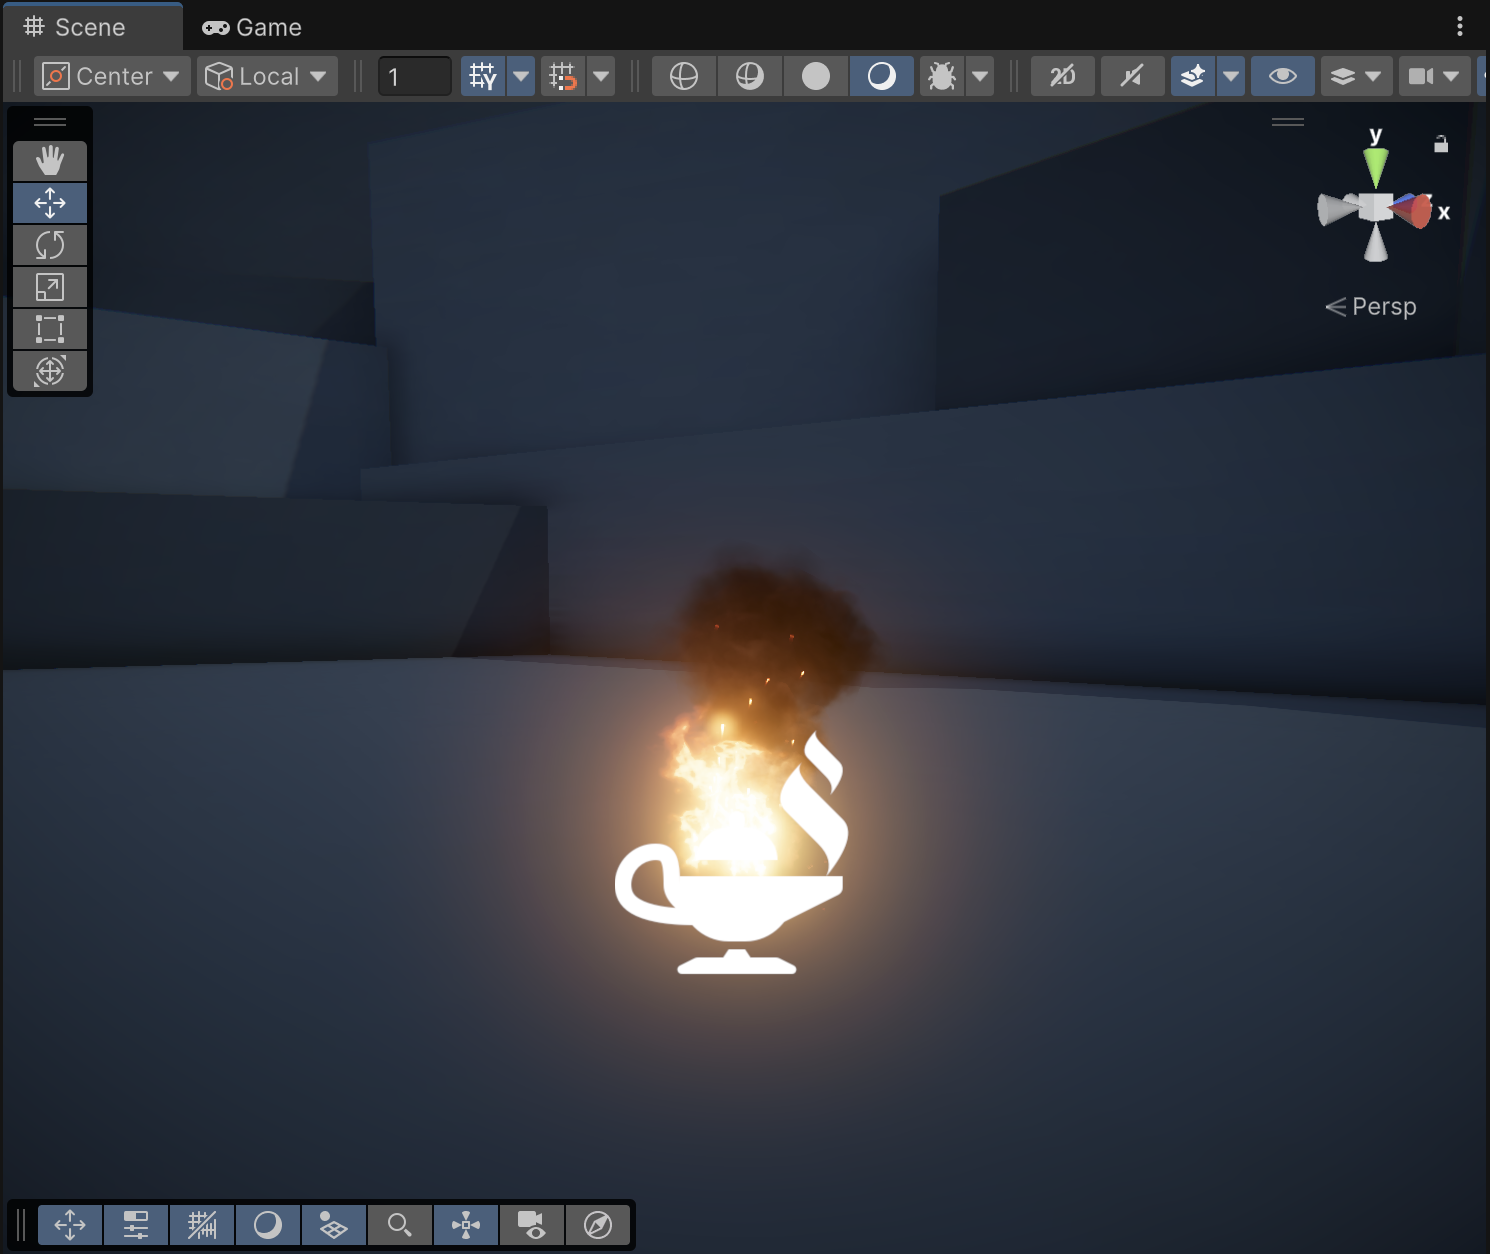
Task: Select the combined Transform tool
Action: pyautogui.click(x=49, y=371)
